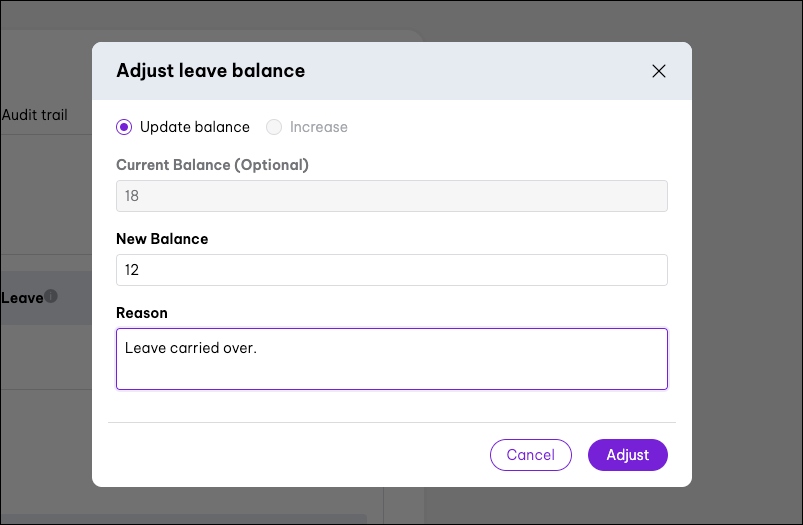Click the greyed Increase option text

tap(318, 127)
